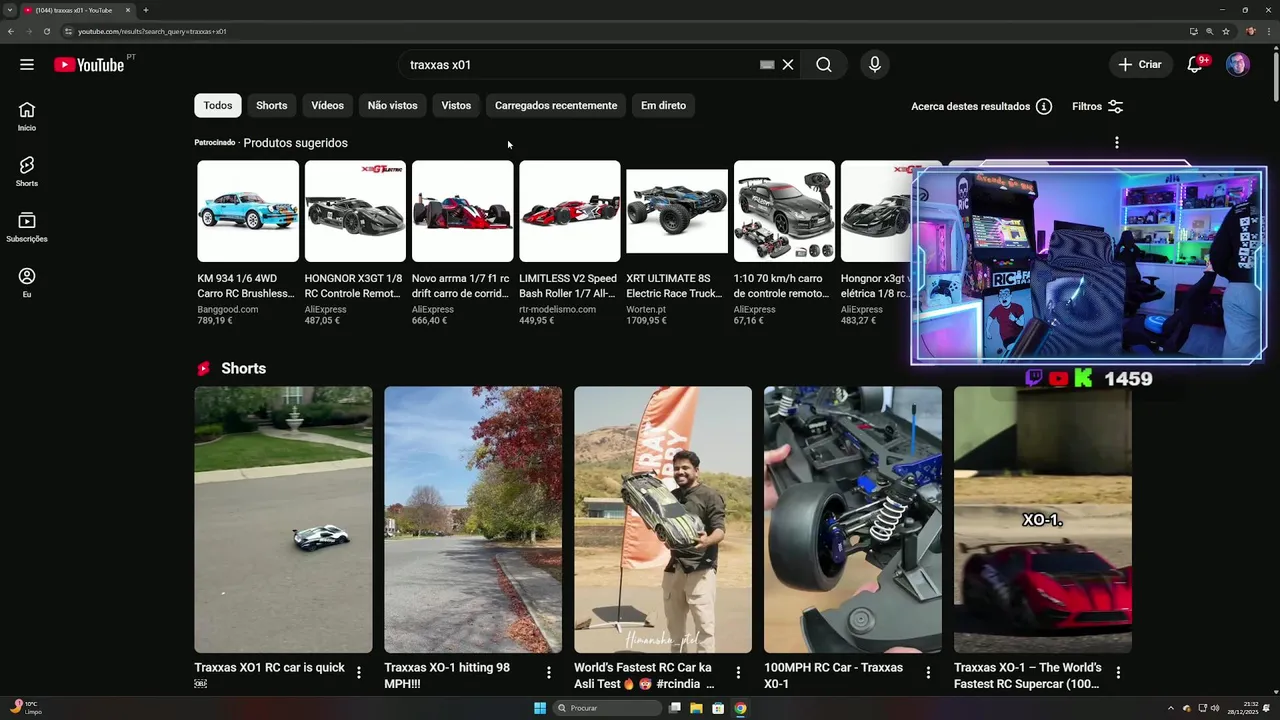
Task: Close the traxxas x01 YouTube tab
Action: pyautogui.click(x=128, y=10)
